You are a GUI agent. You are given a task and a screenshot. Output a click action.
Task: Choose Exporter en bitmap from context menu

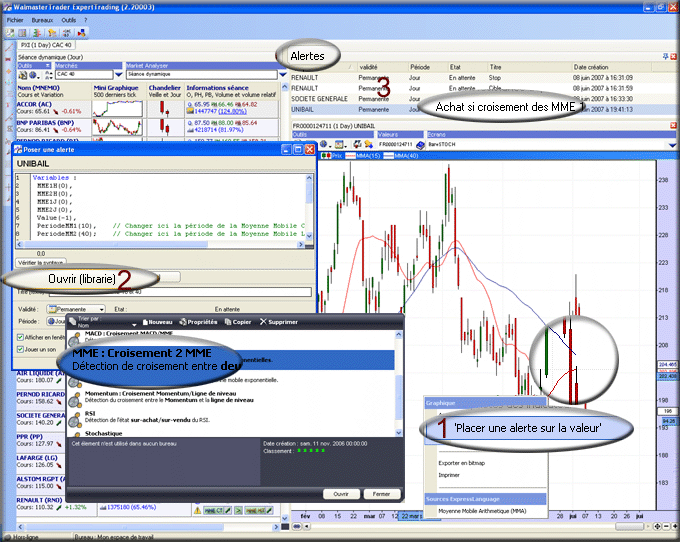click(461, 463)
